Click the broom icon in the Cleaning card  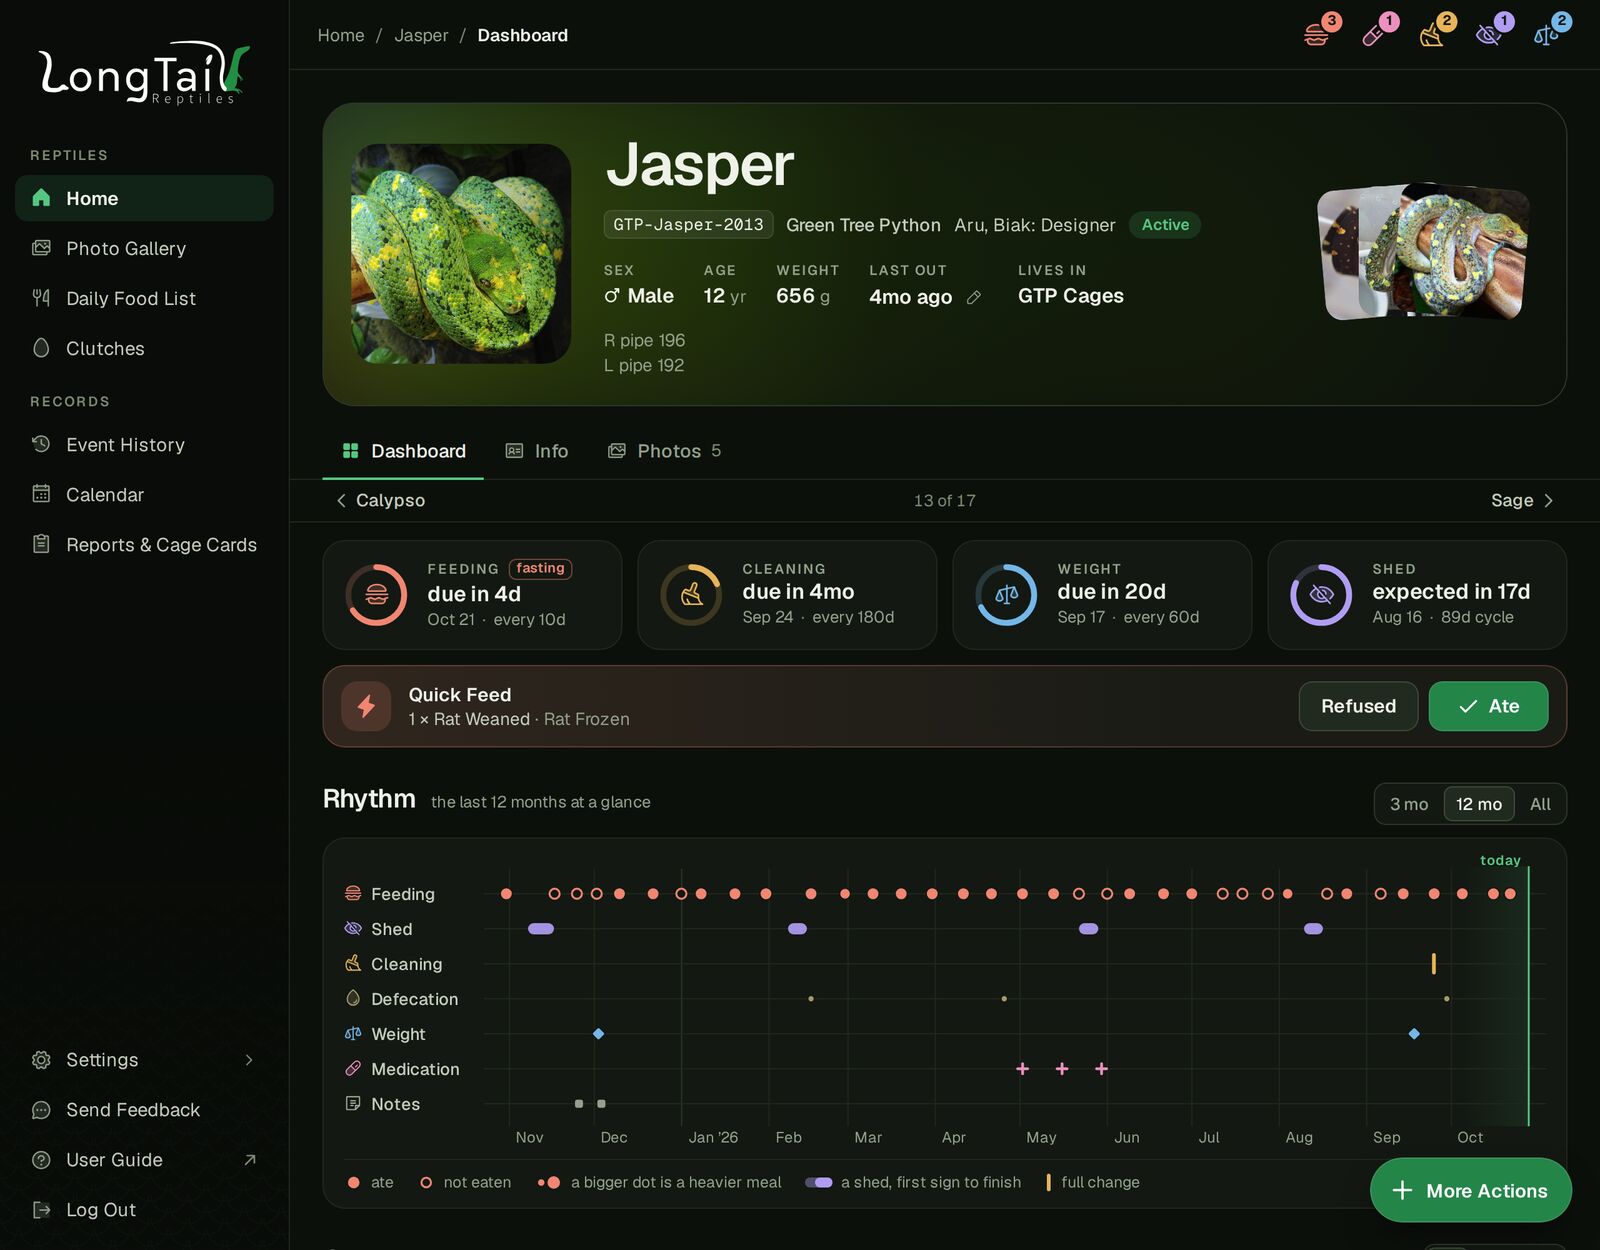(x=691, y=595)
